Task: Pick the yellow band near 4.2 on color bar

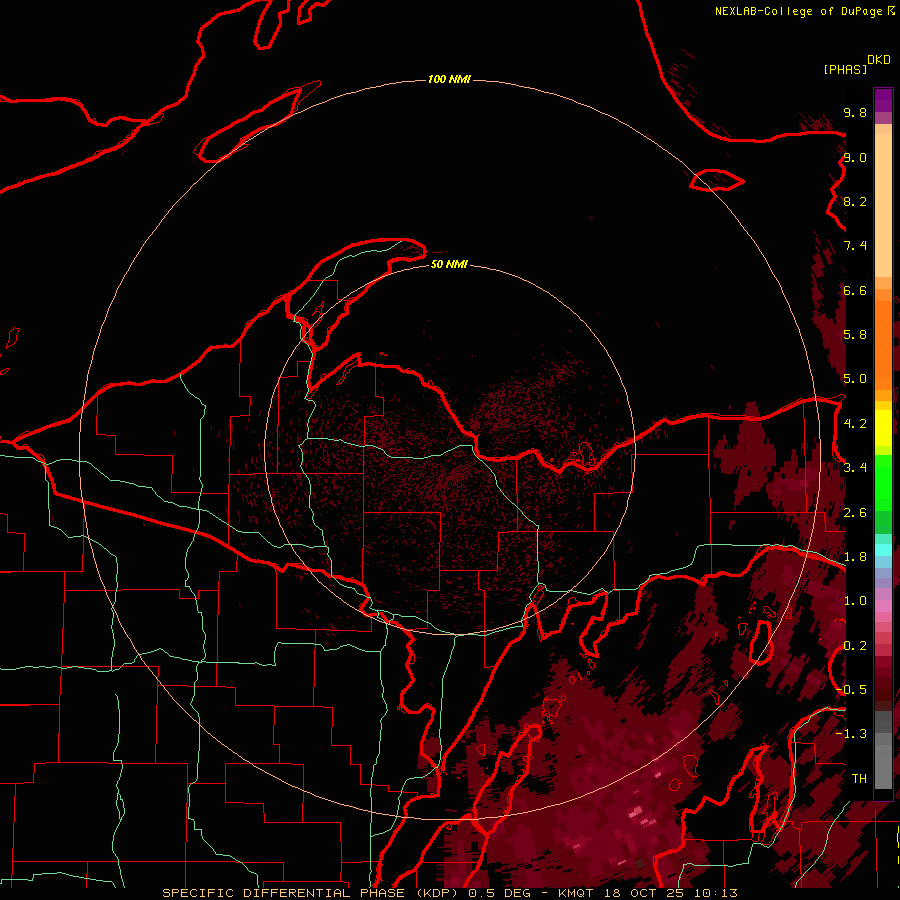Action: point(883,428)
